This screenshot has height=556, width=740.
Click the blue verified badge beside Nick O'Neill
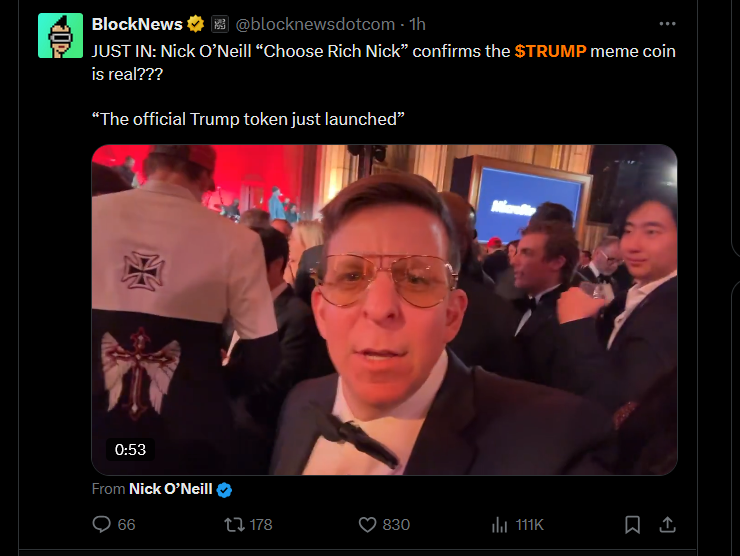click(x=224, y=490)
